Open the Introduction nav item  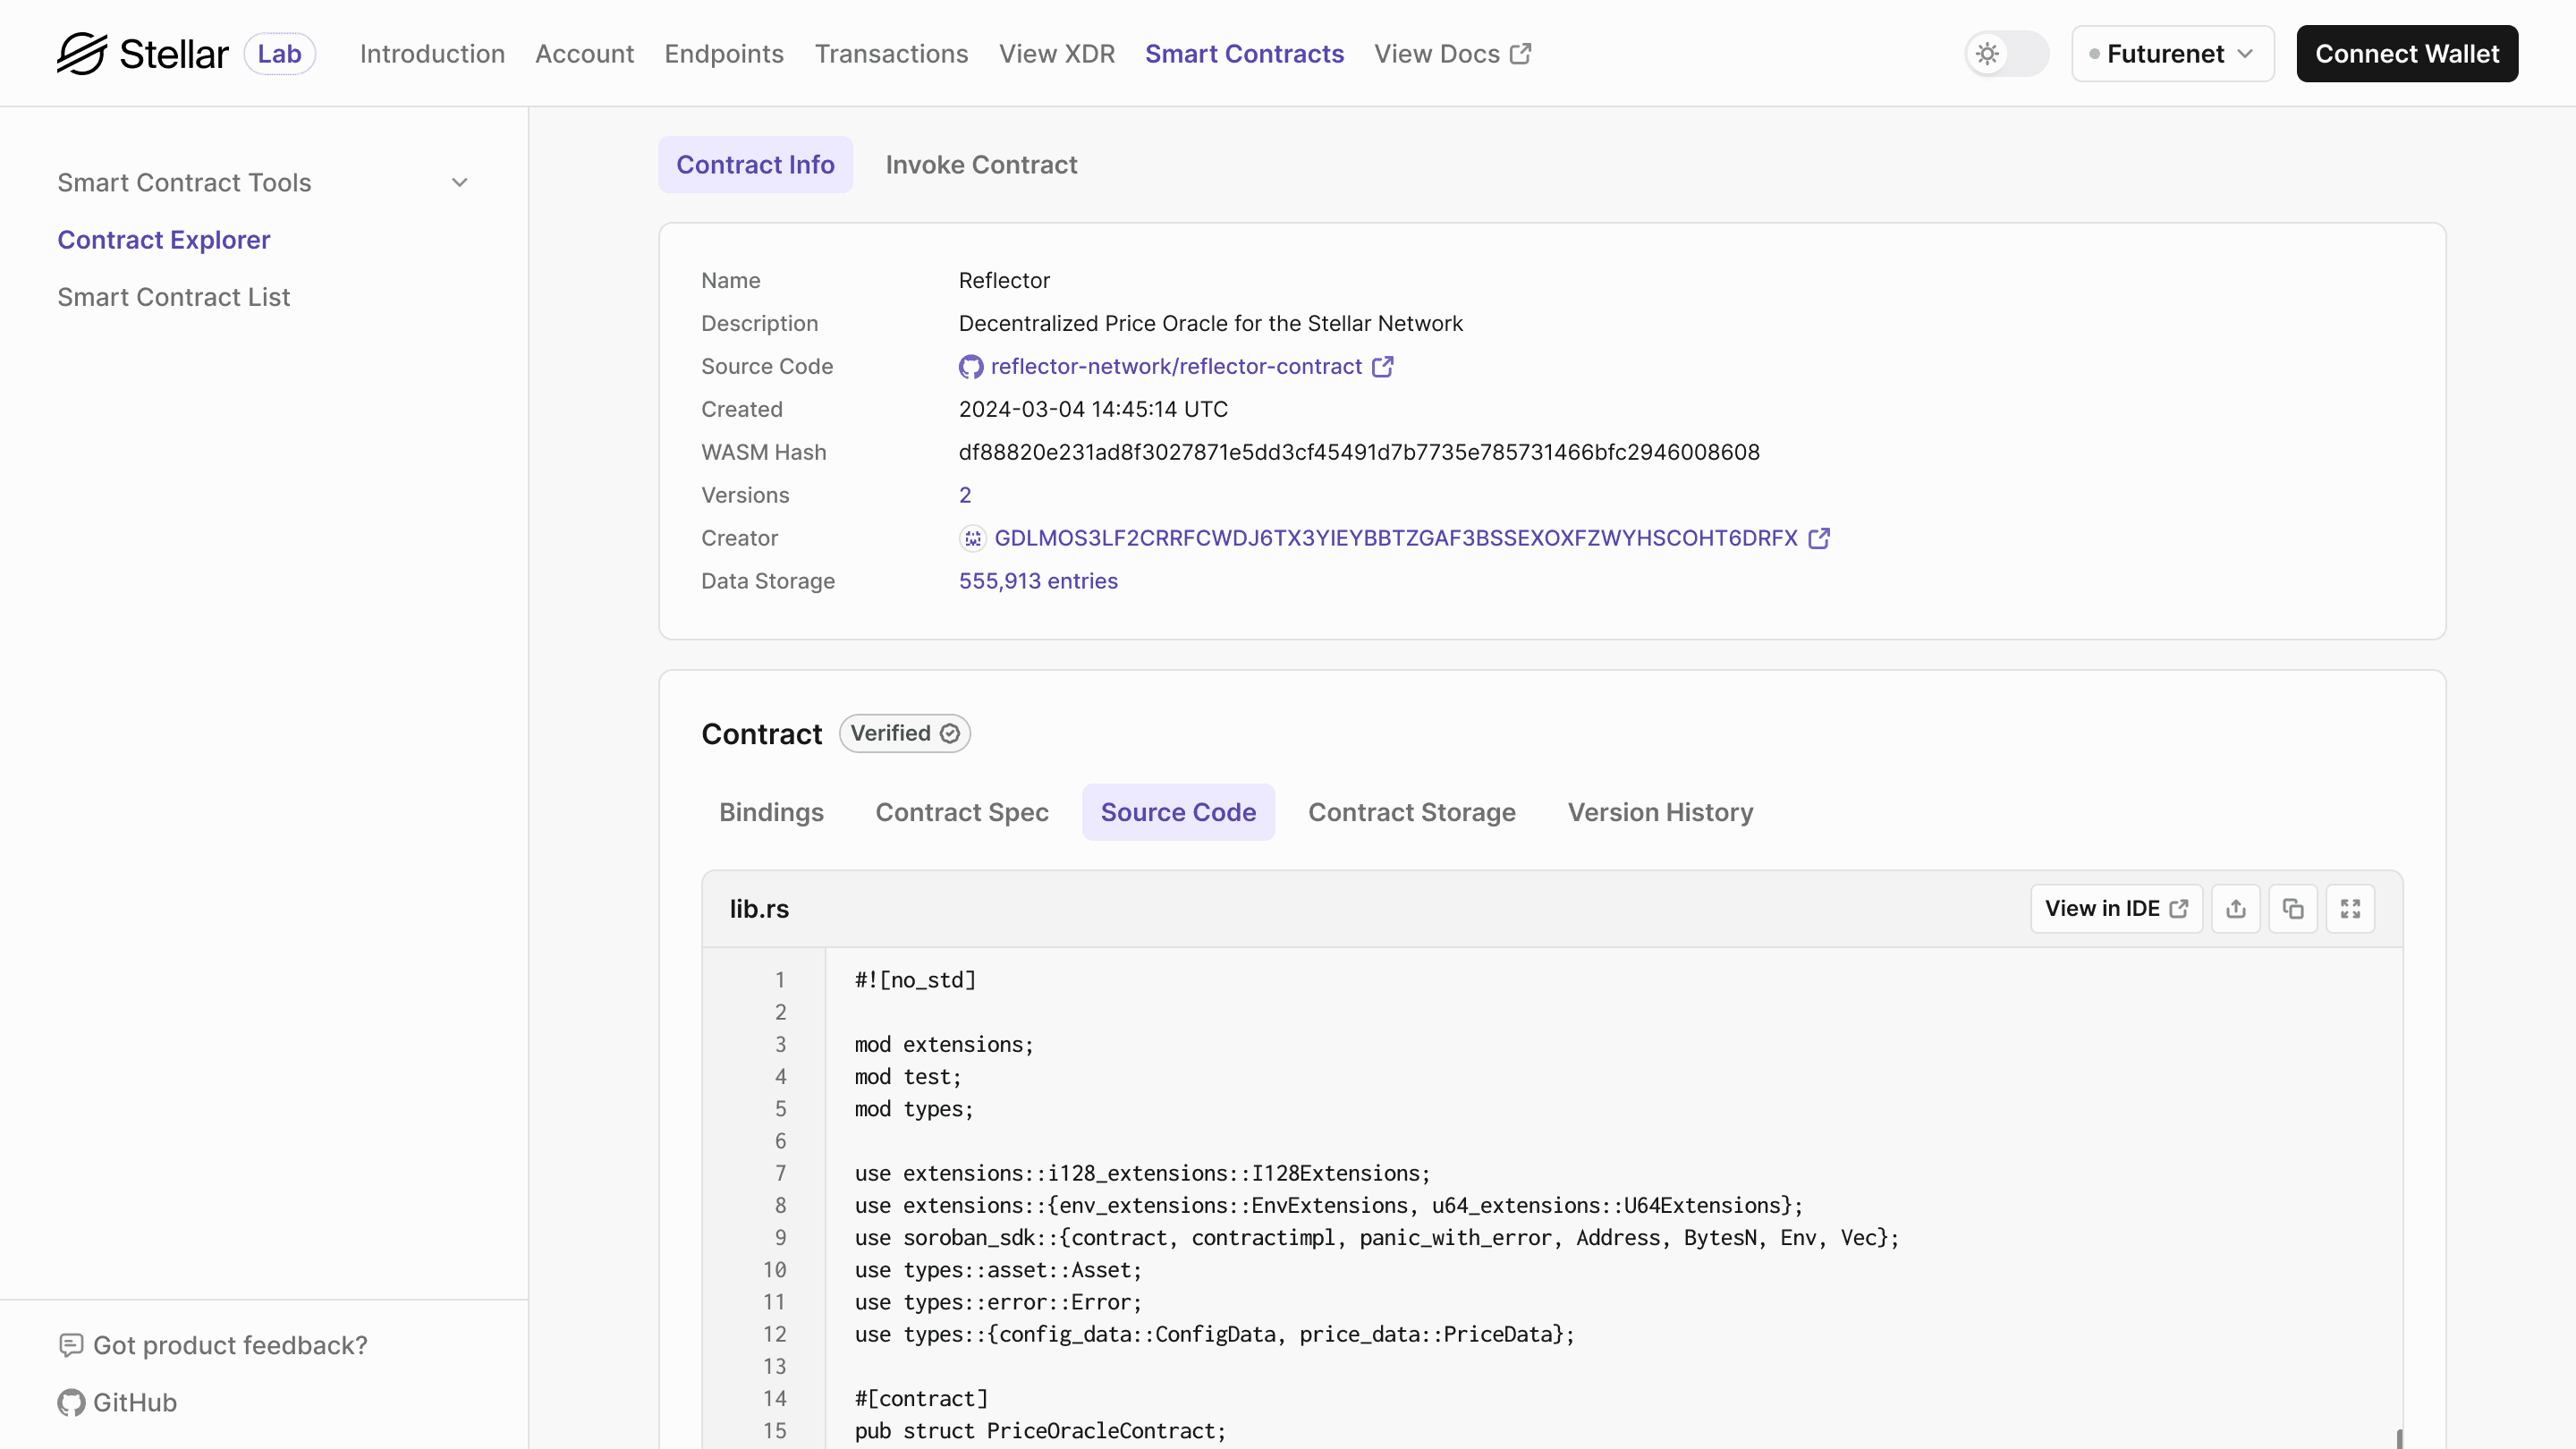pos(432,53)
